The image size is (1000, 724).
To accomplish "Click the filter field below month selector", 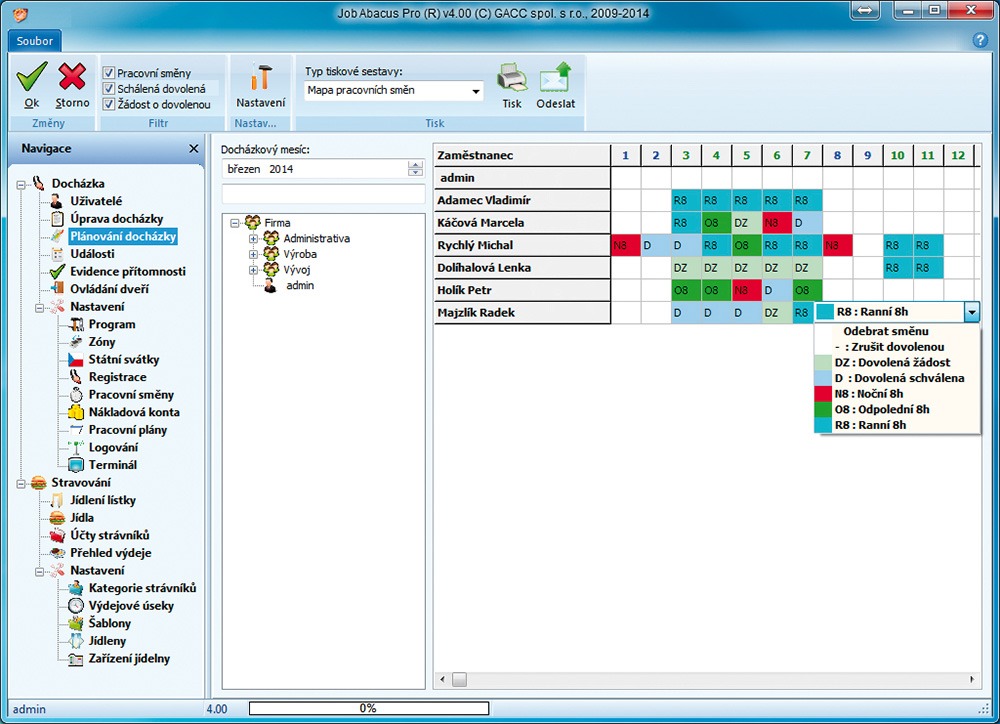I will tap(323, 195).
